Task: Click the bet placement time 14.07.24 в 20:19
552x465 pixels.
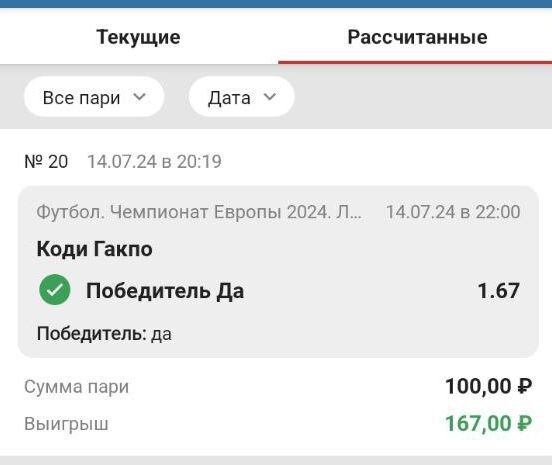Action: click(x=154, y=162)
